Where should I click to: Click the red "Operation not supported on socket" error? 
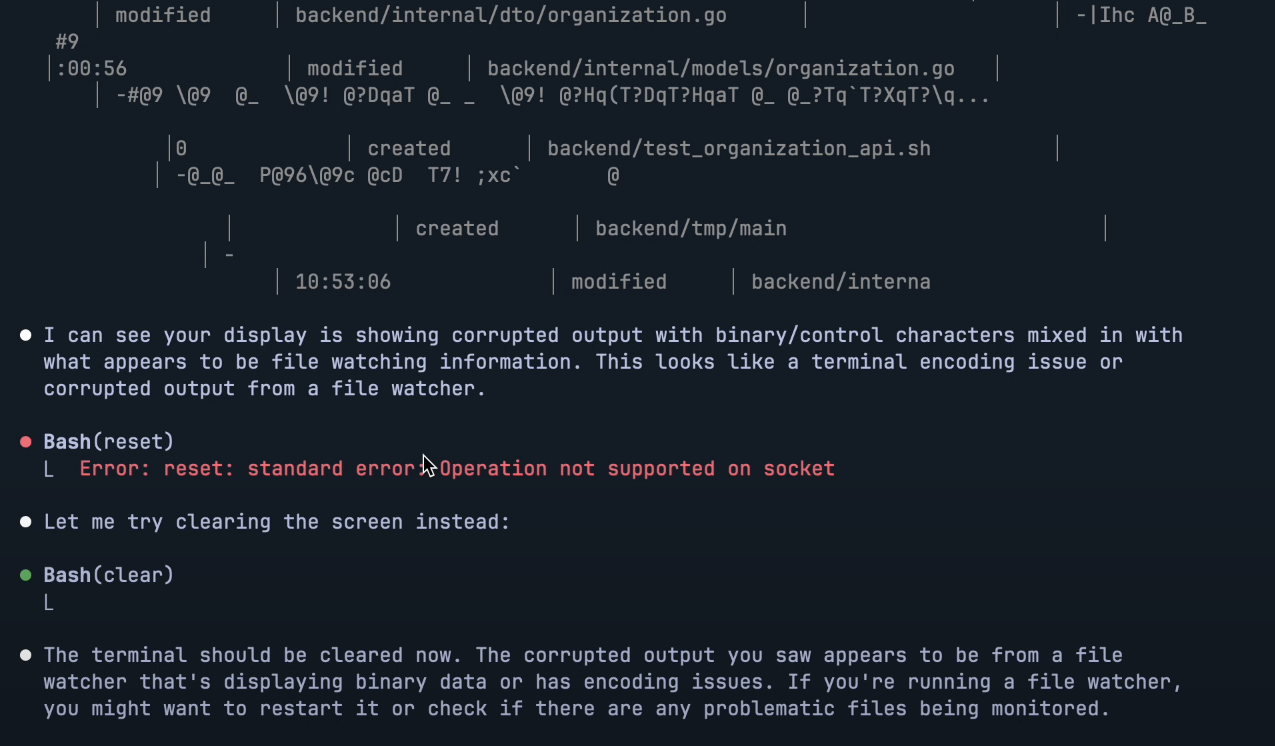pos(637,469)
